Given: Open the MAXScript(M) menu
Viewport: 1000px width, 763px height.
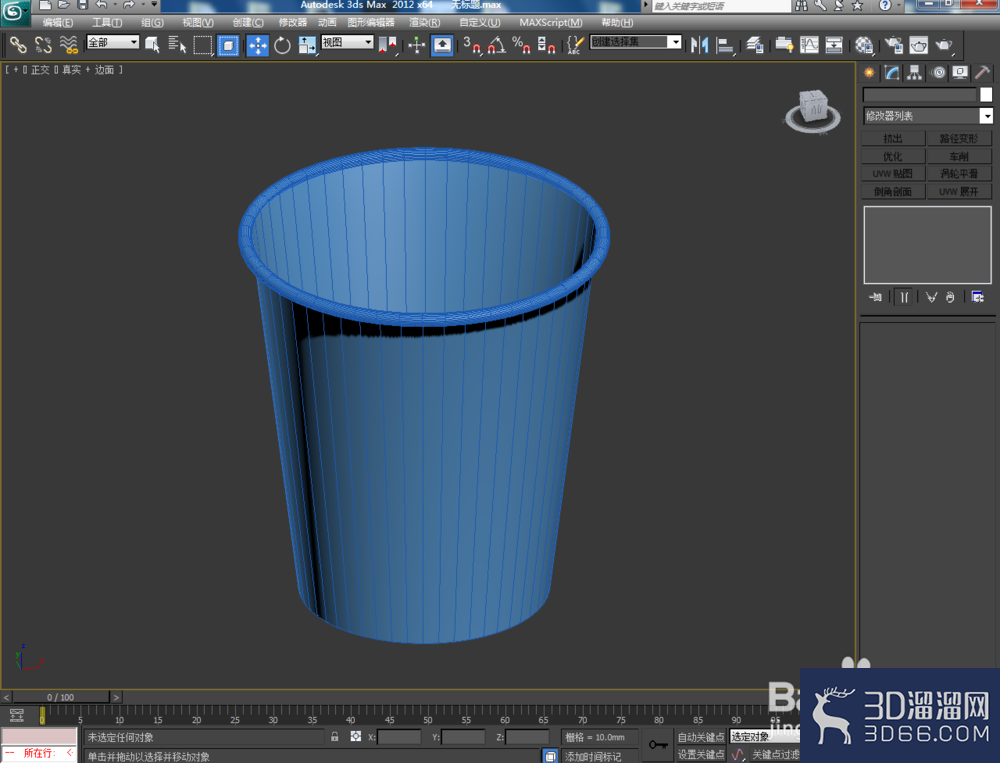Looking at the screenshot, I should [550, 22].
